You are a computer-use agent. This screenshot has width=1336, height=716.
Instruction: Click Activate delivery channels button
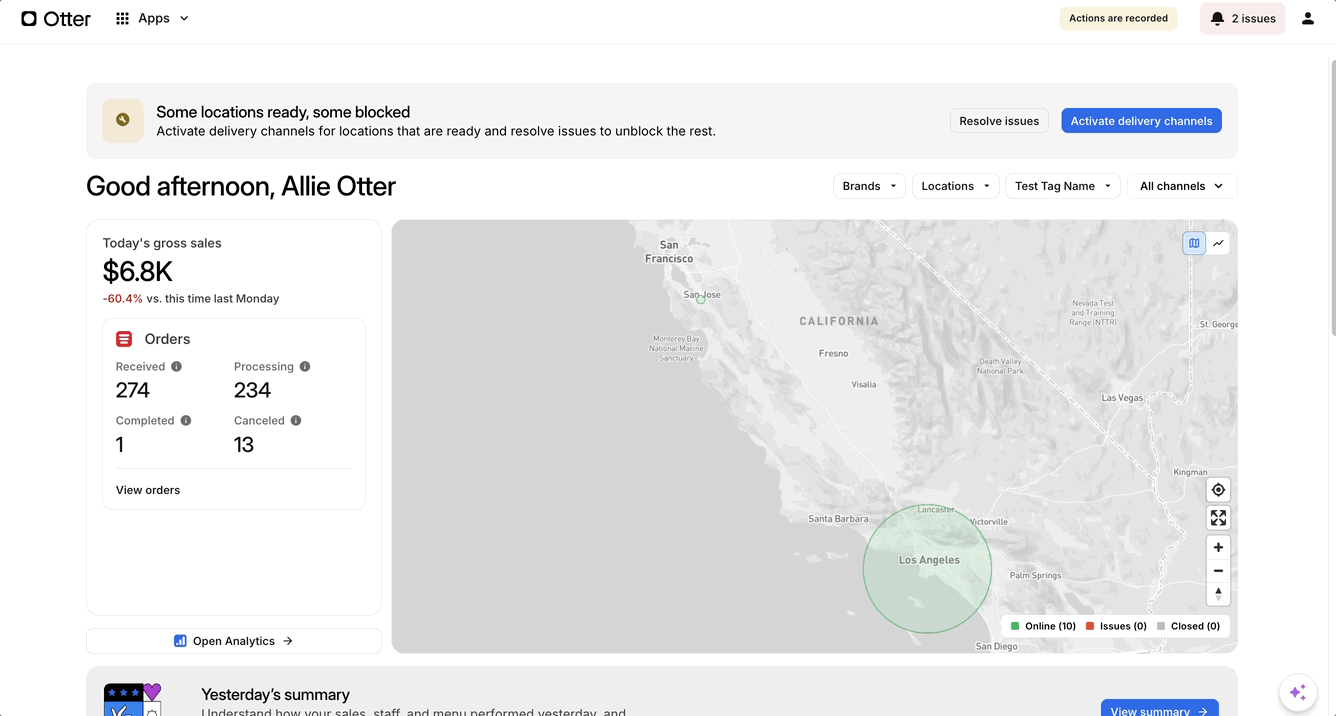pos(1141,121)
